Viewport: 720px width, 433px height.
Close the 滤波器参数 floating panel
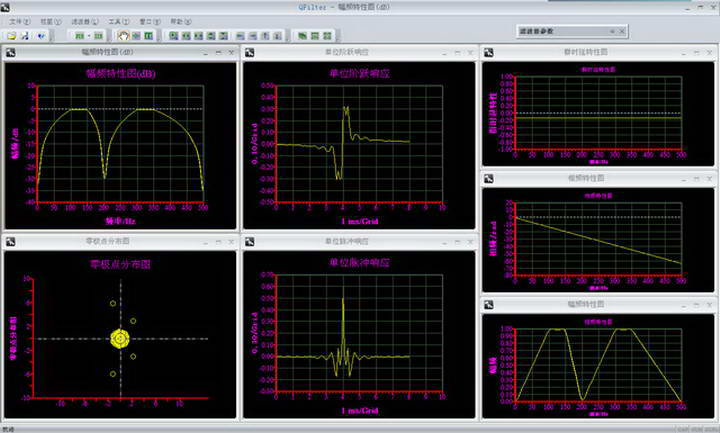click(x=623, y=33)
